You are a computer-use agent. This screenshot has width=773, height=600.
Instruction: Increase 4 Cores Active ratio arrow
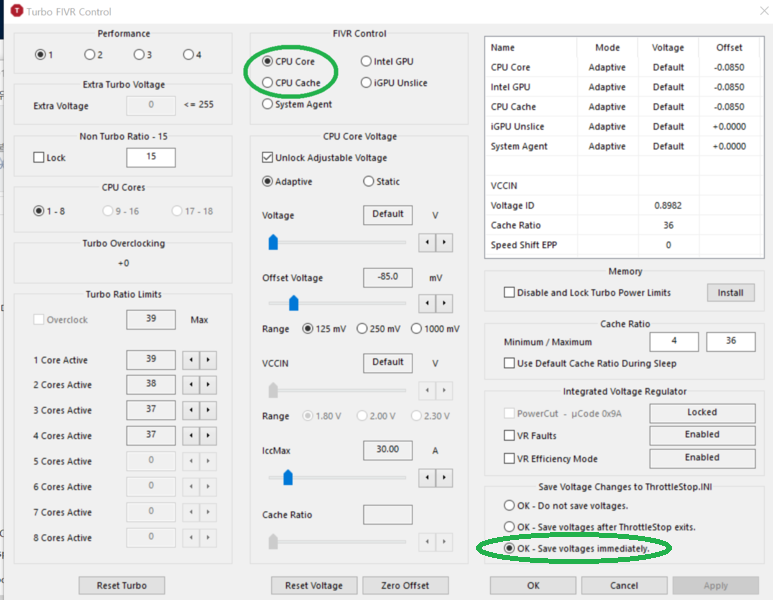click(208, 436)
